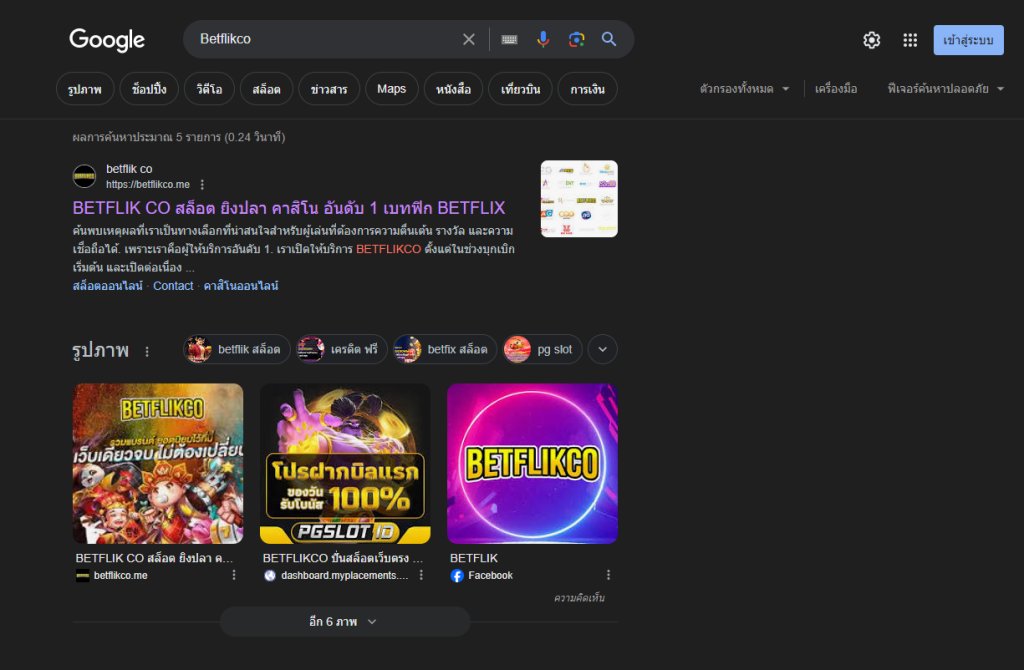Open the สล็อตออนไลน์ sitelink

[108, 285]
